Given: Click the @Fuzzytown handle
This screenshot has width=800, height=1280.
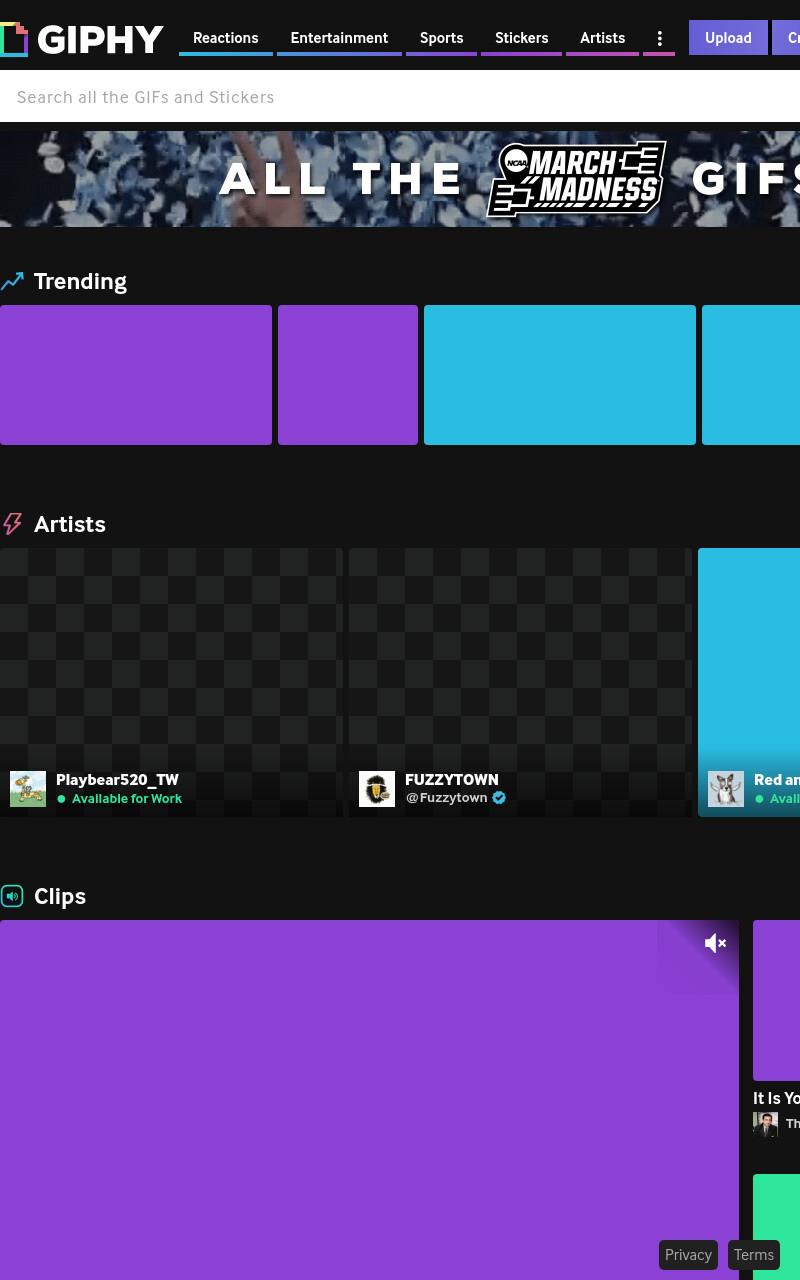Looking at the screenshot, I should [446, 798].
